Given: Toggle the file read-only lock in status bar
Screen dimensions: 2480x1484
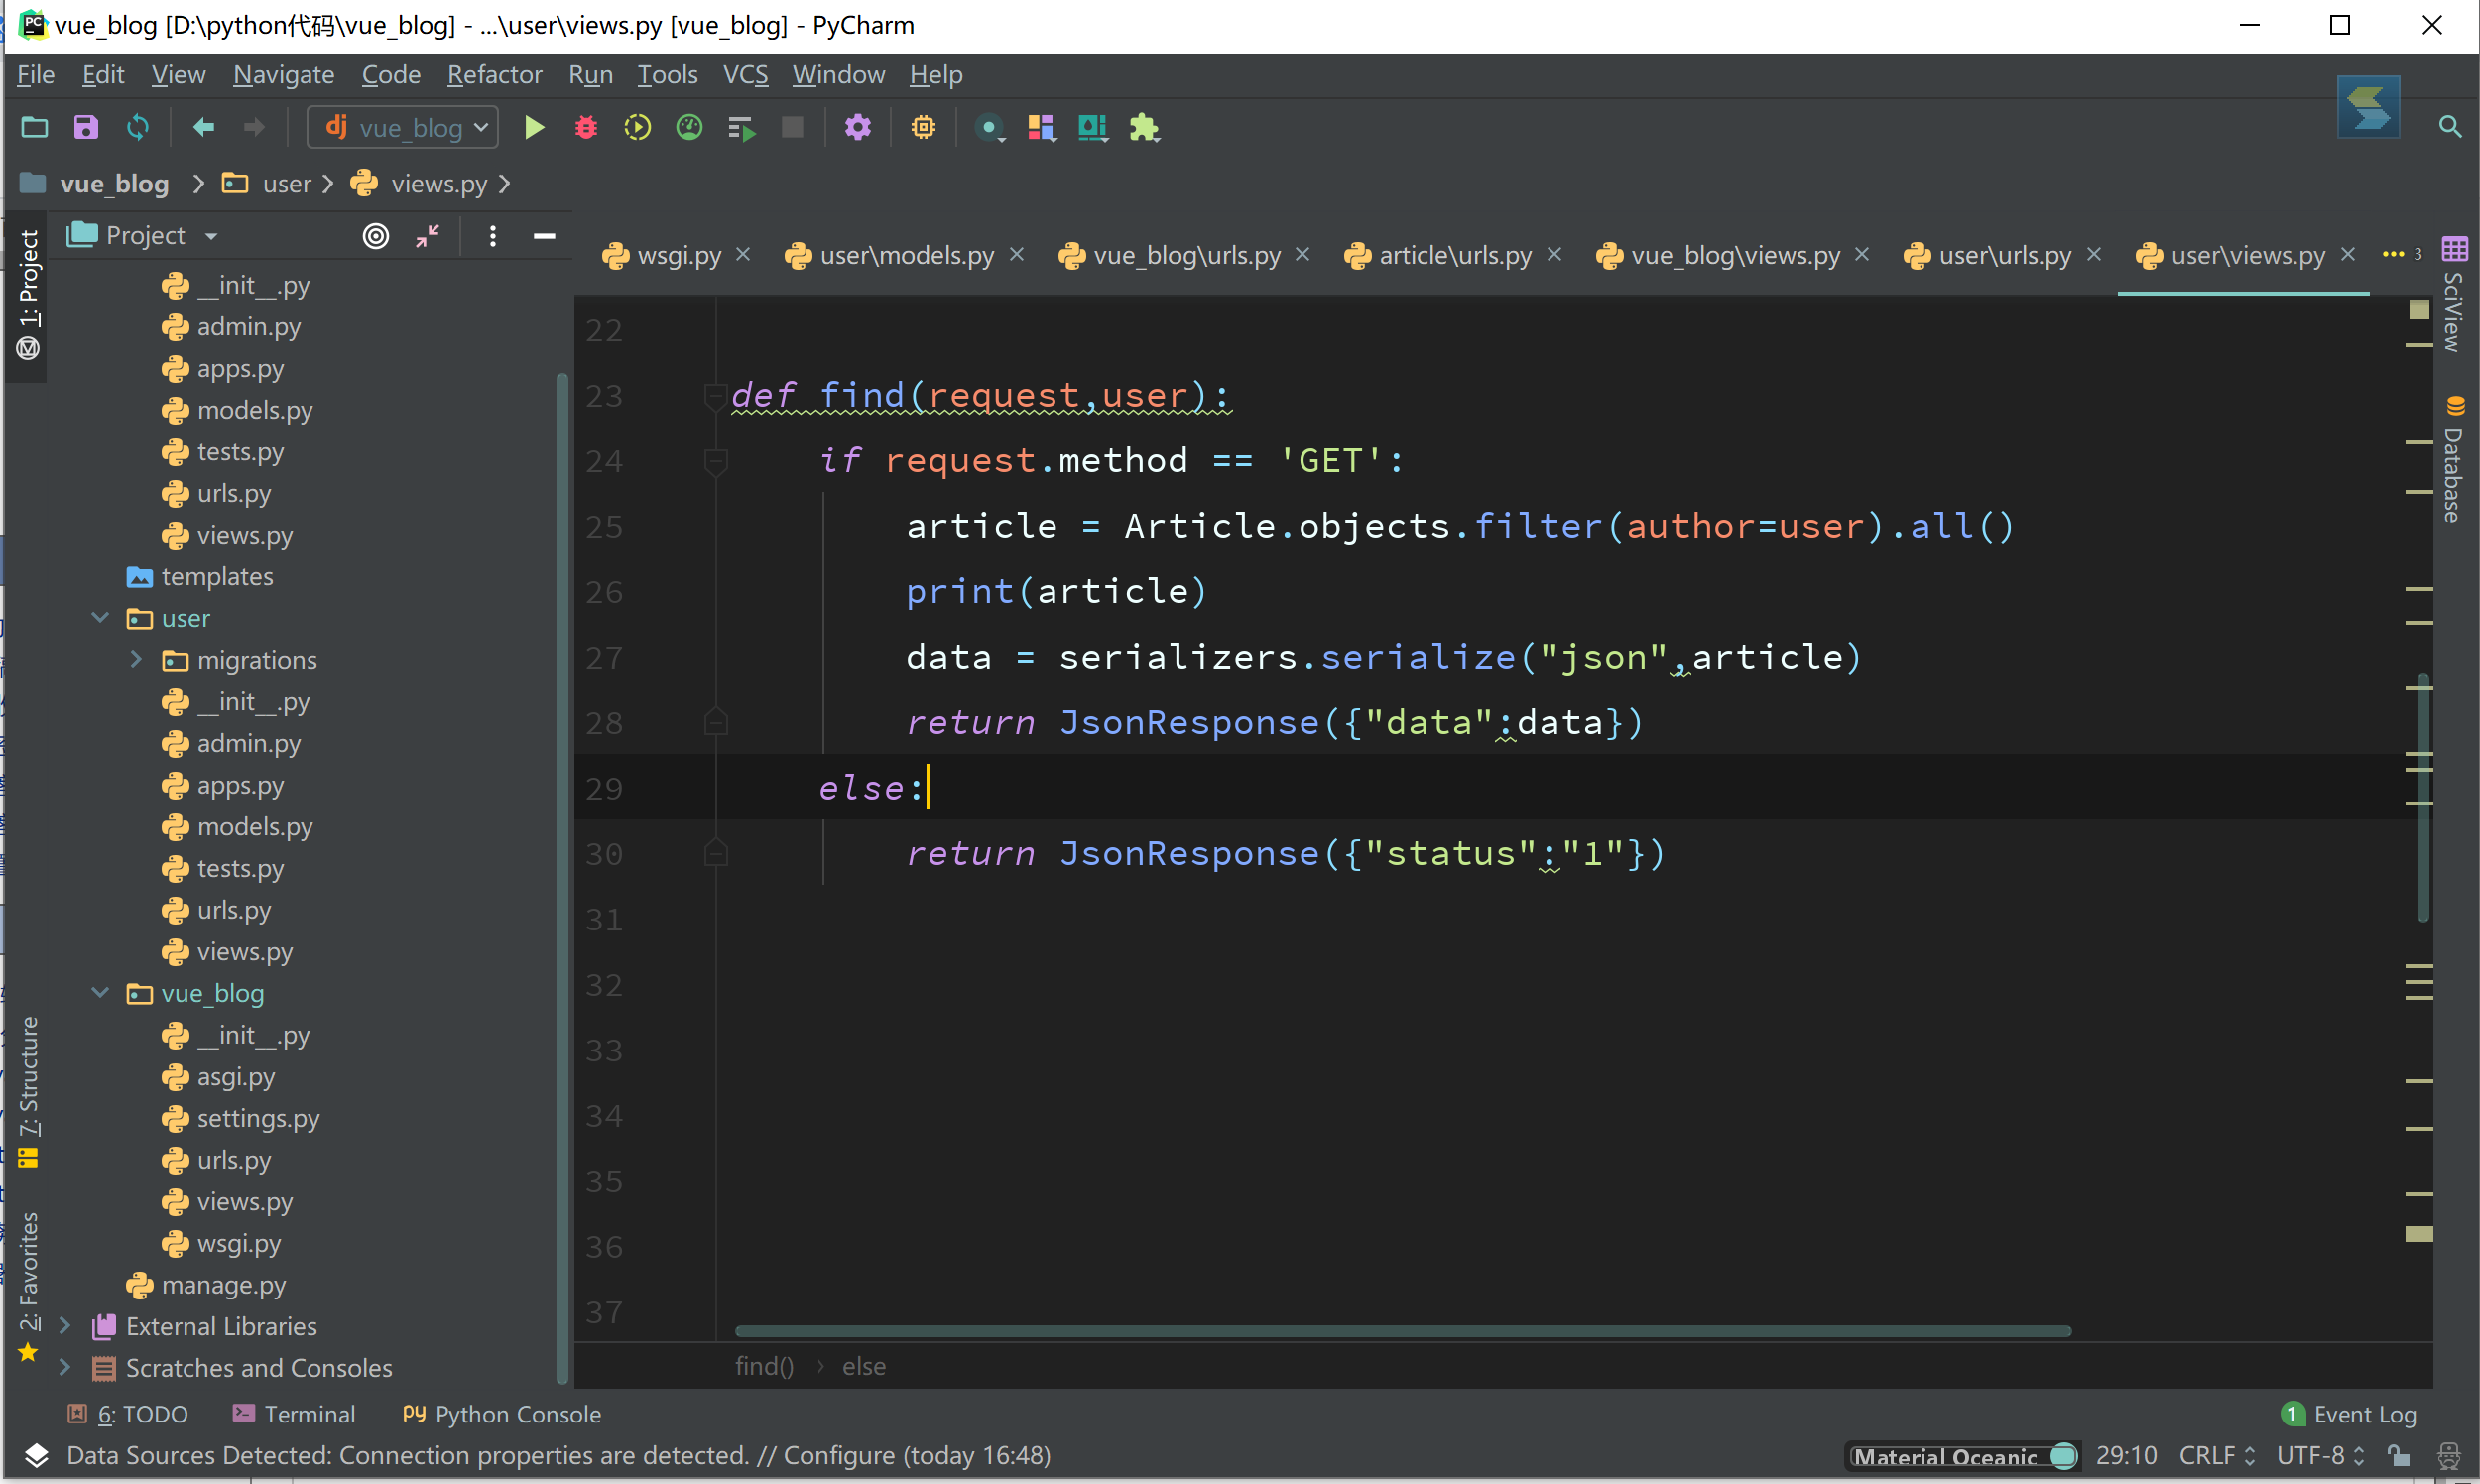Looking at the screenshot, I should pos(2399,1456).
